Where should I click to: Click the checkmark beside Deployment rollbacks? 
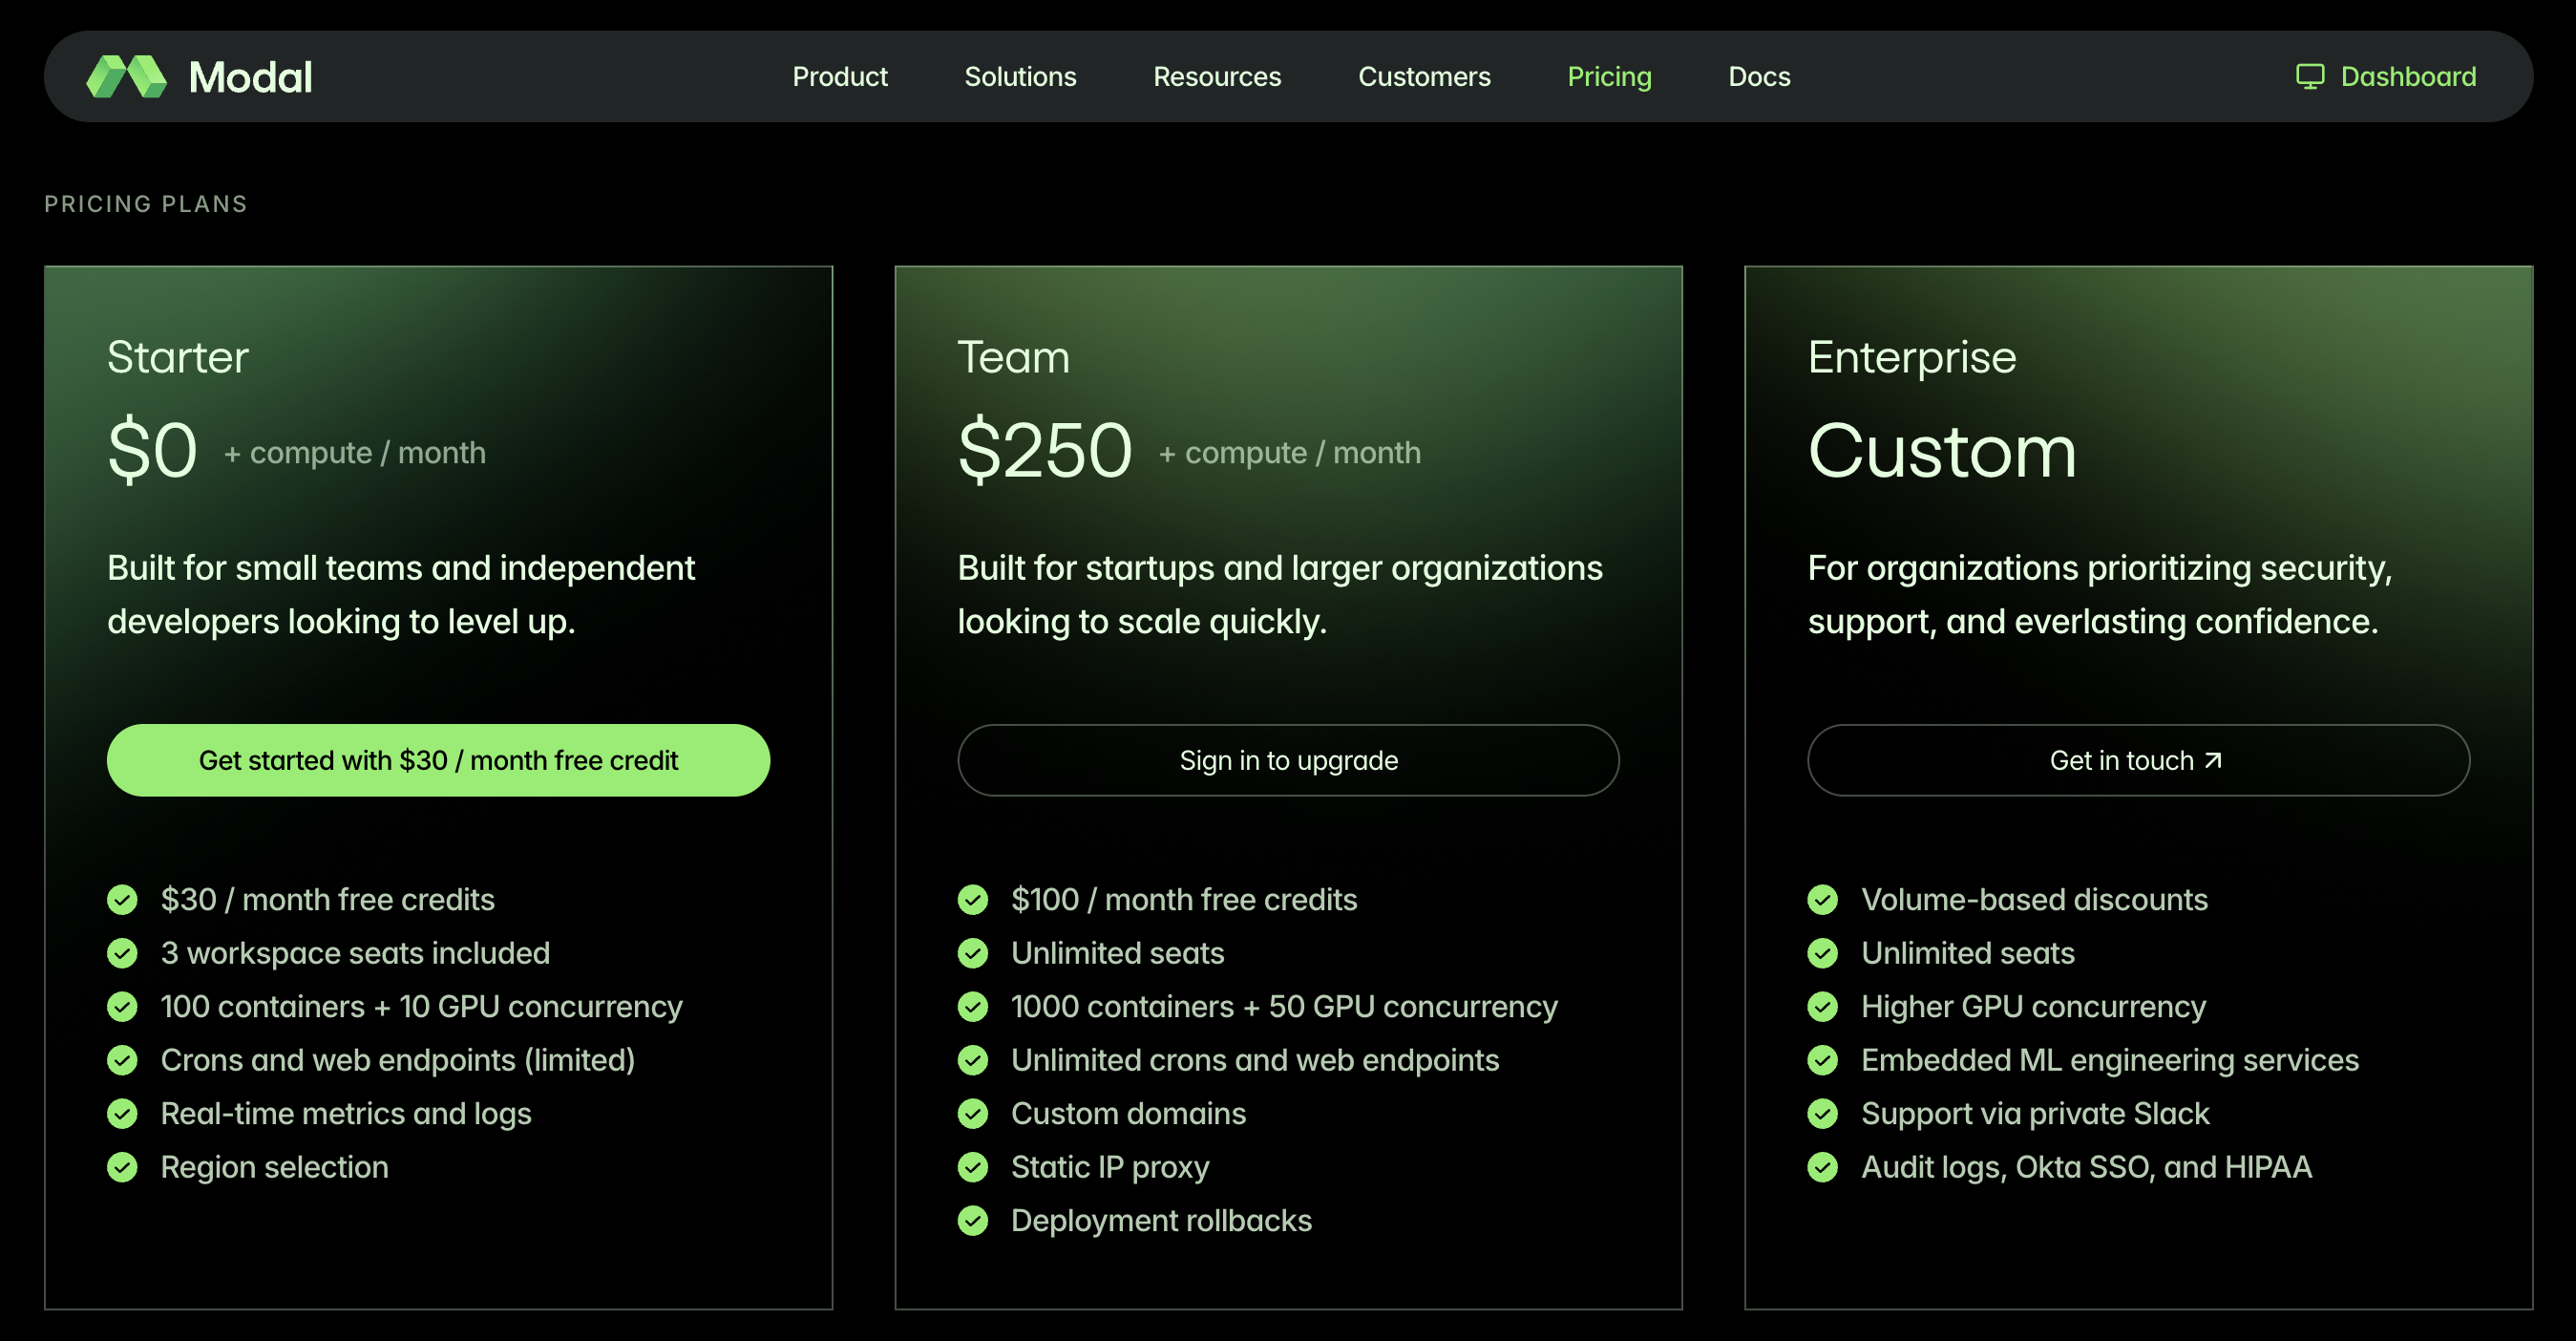click(972, 1221)
